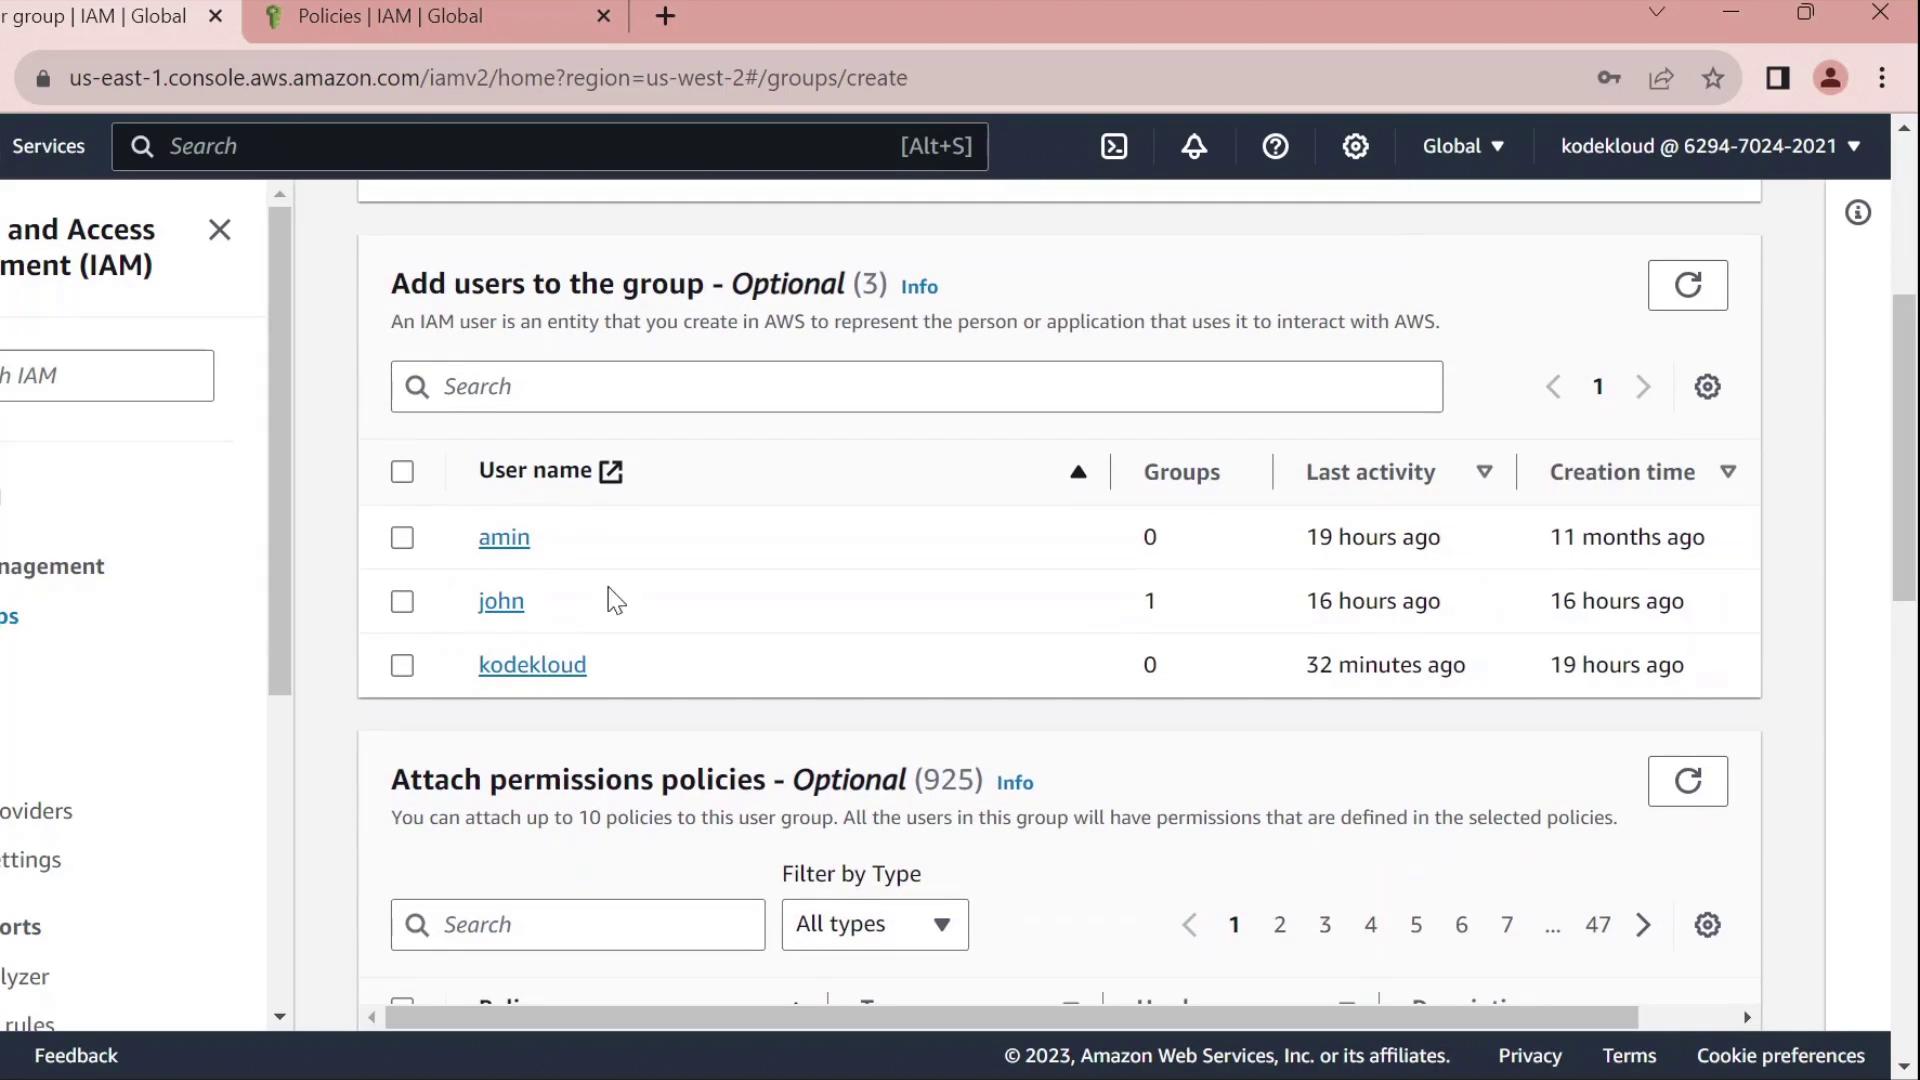Screen dimensions: 1920x1080
Task: Expand the Global region selector
Action: 1463,146
